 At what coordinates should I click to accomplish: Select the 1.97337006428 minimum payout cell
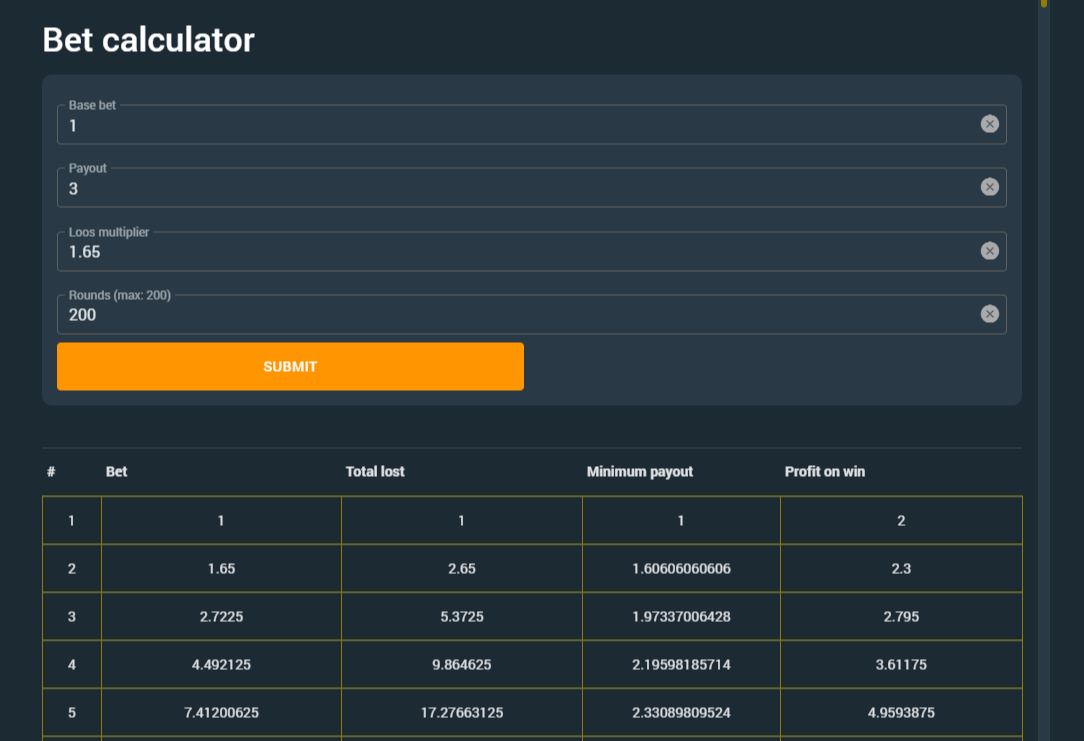[x=681, y=617]
